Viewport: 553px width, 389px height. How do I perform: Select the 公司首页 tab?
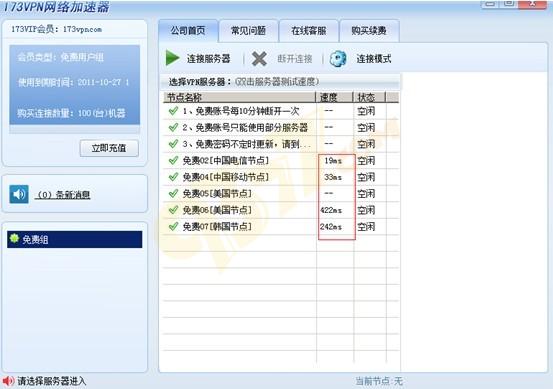coord(188,31)
